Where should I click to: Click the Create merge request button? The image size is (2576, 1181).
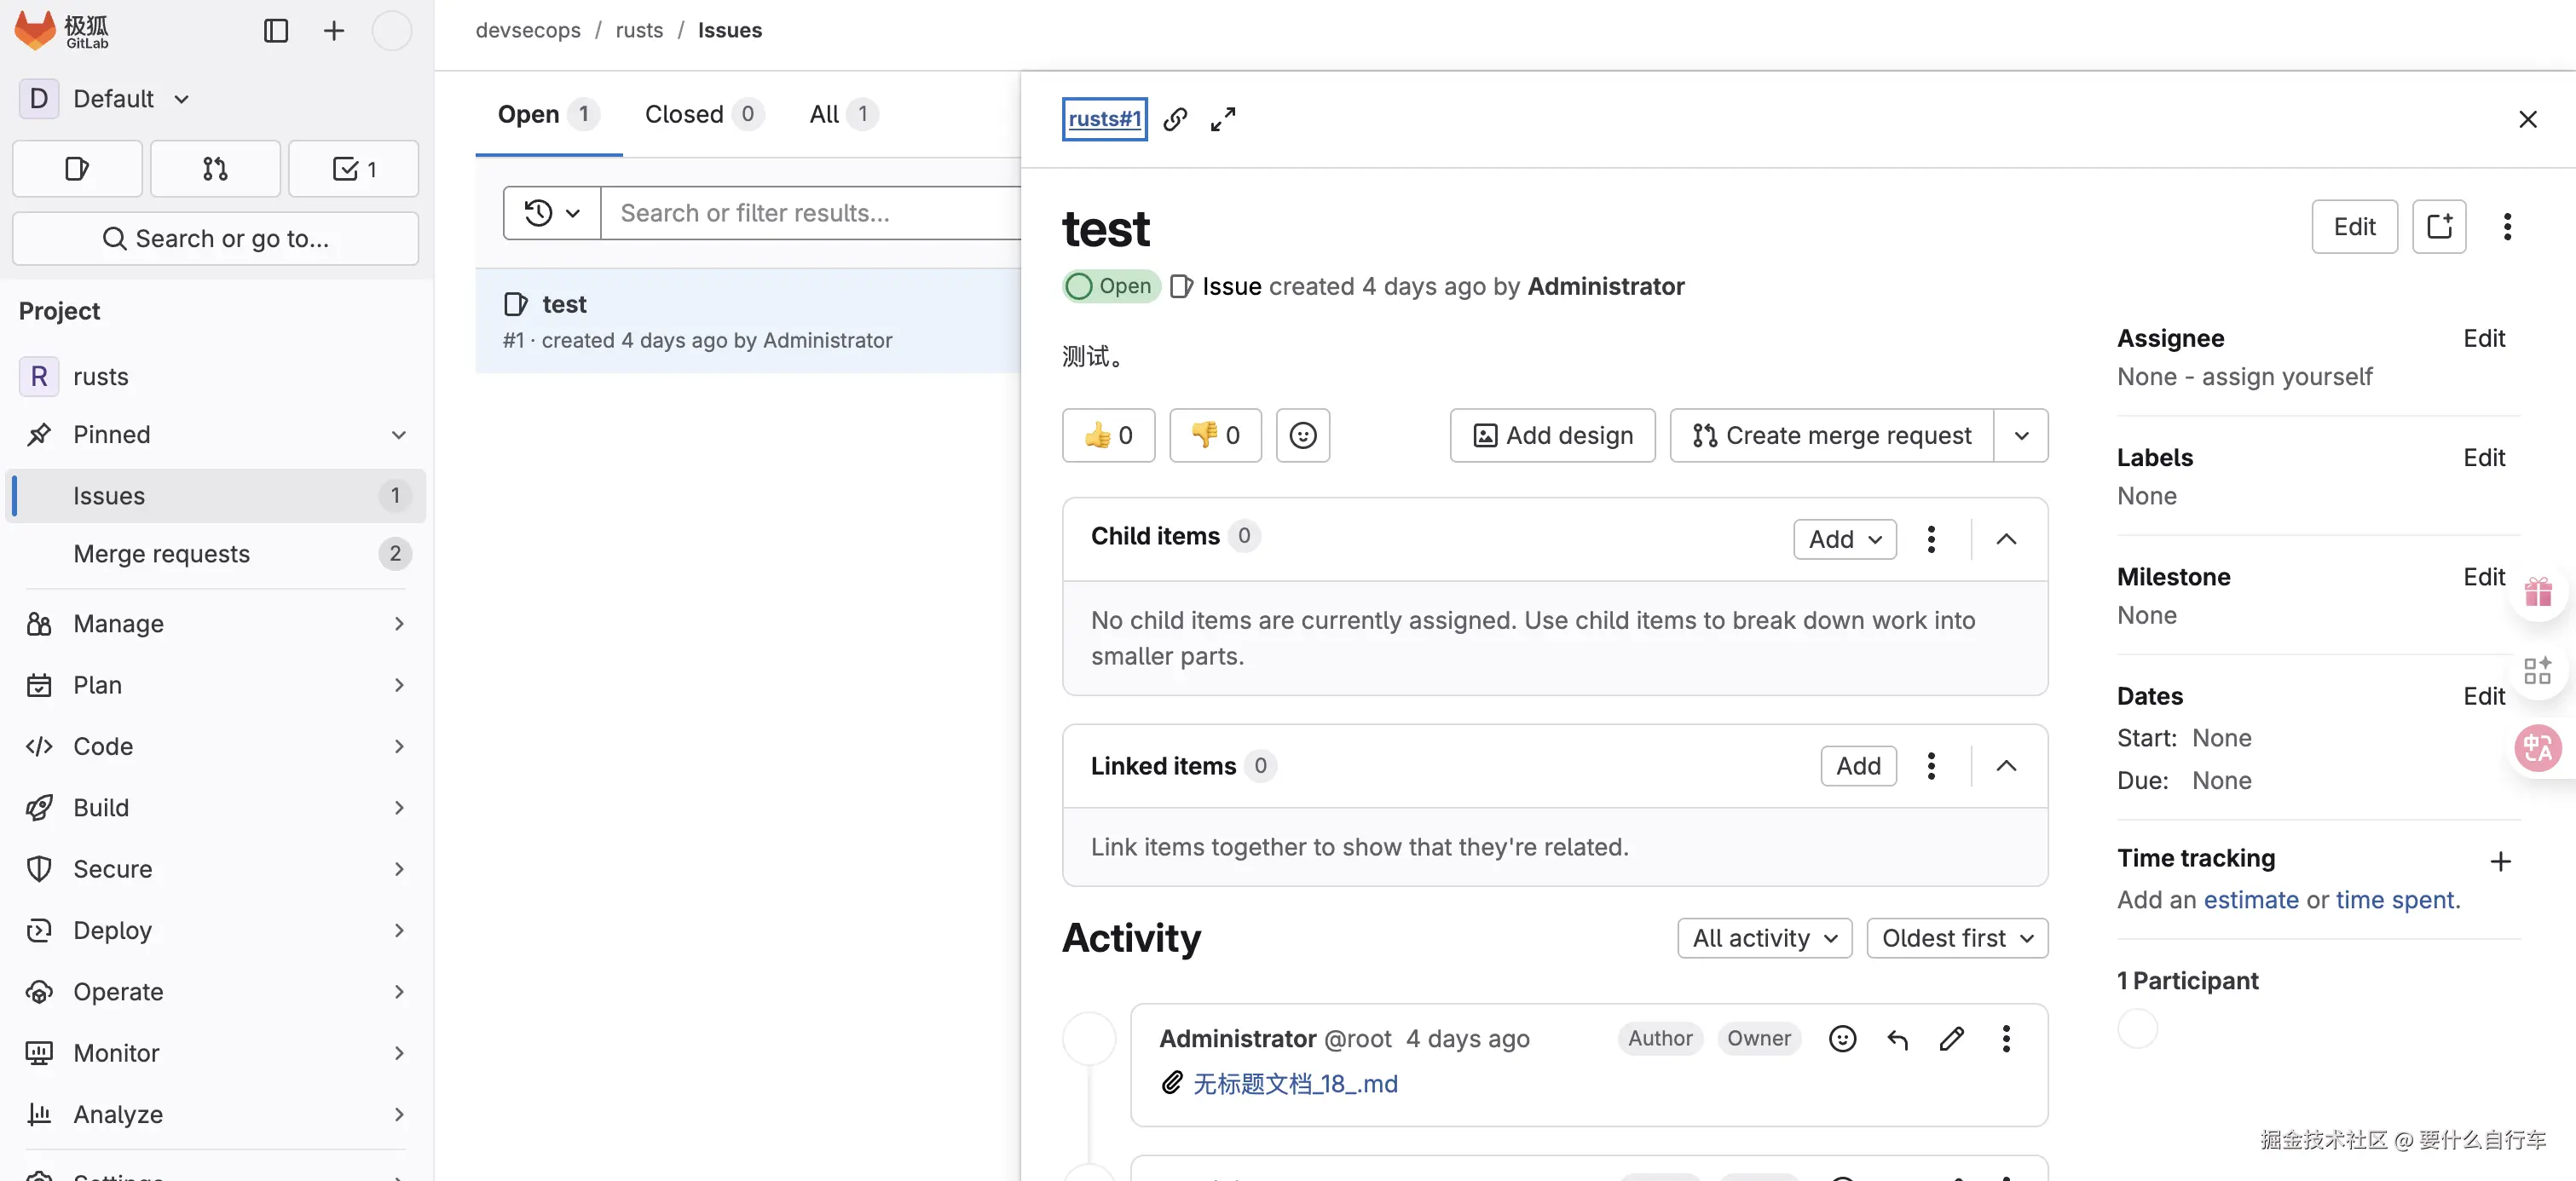point(1831,435)
